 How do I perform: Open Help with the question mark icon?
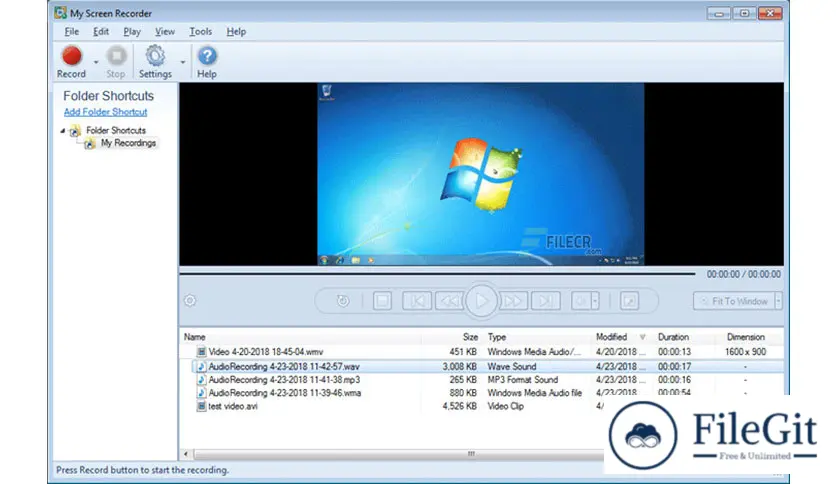(x=207, y=62)
